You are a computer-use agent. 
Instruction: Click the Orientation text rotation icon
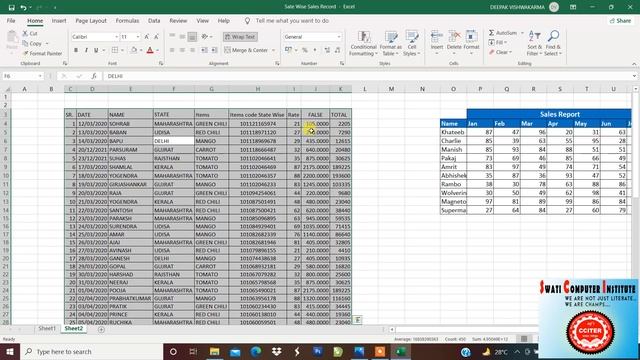pos(205,37)
